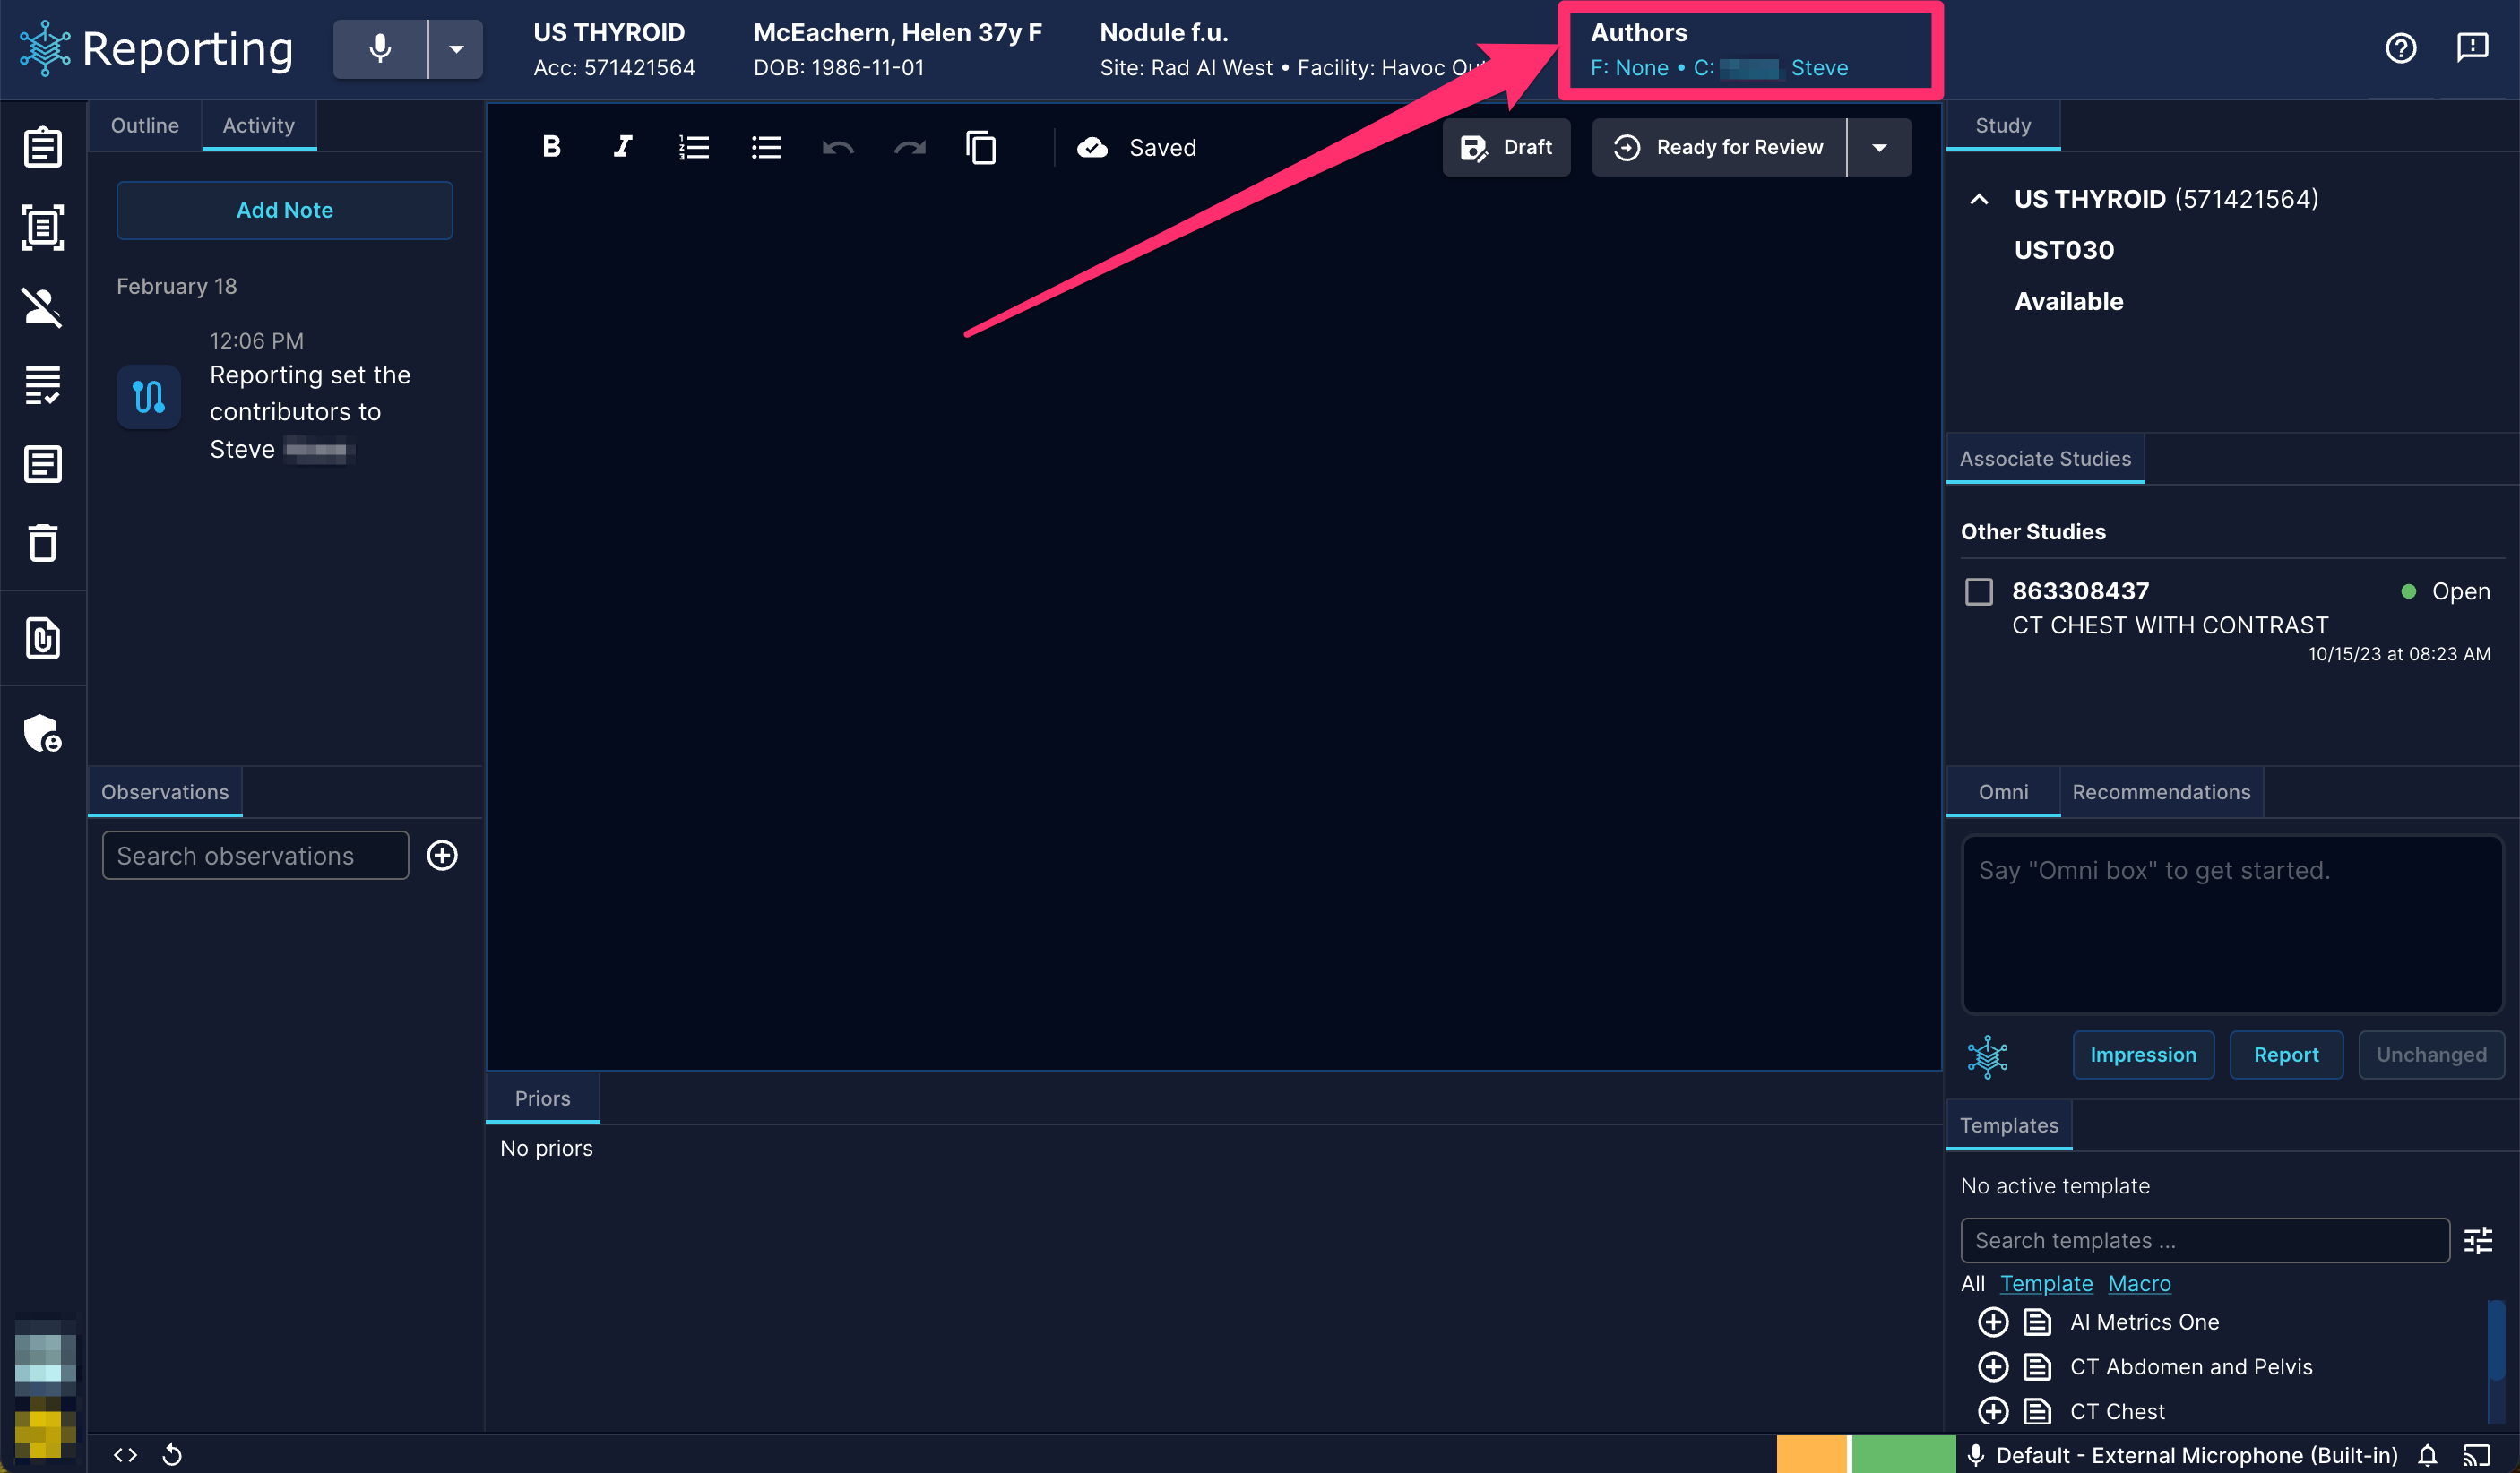Open the attachments icon in left sidebar
The image size is (2520, 1473).
[x=42, y=638]
